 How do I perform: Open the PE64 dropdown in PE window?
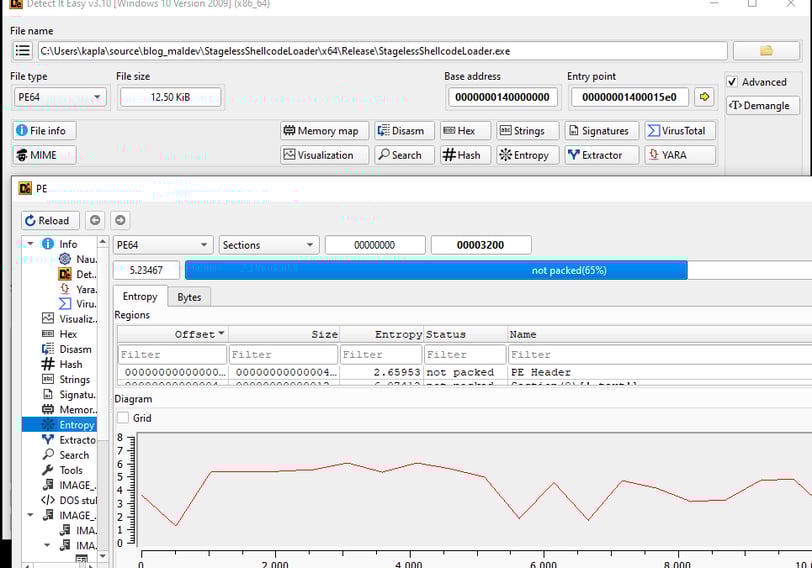[x=163, y=245]
